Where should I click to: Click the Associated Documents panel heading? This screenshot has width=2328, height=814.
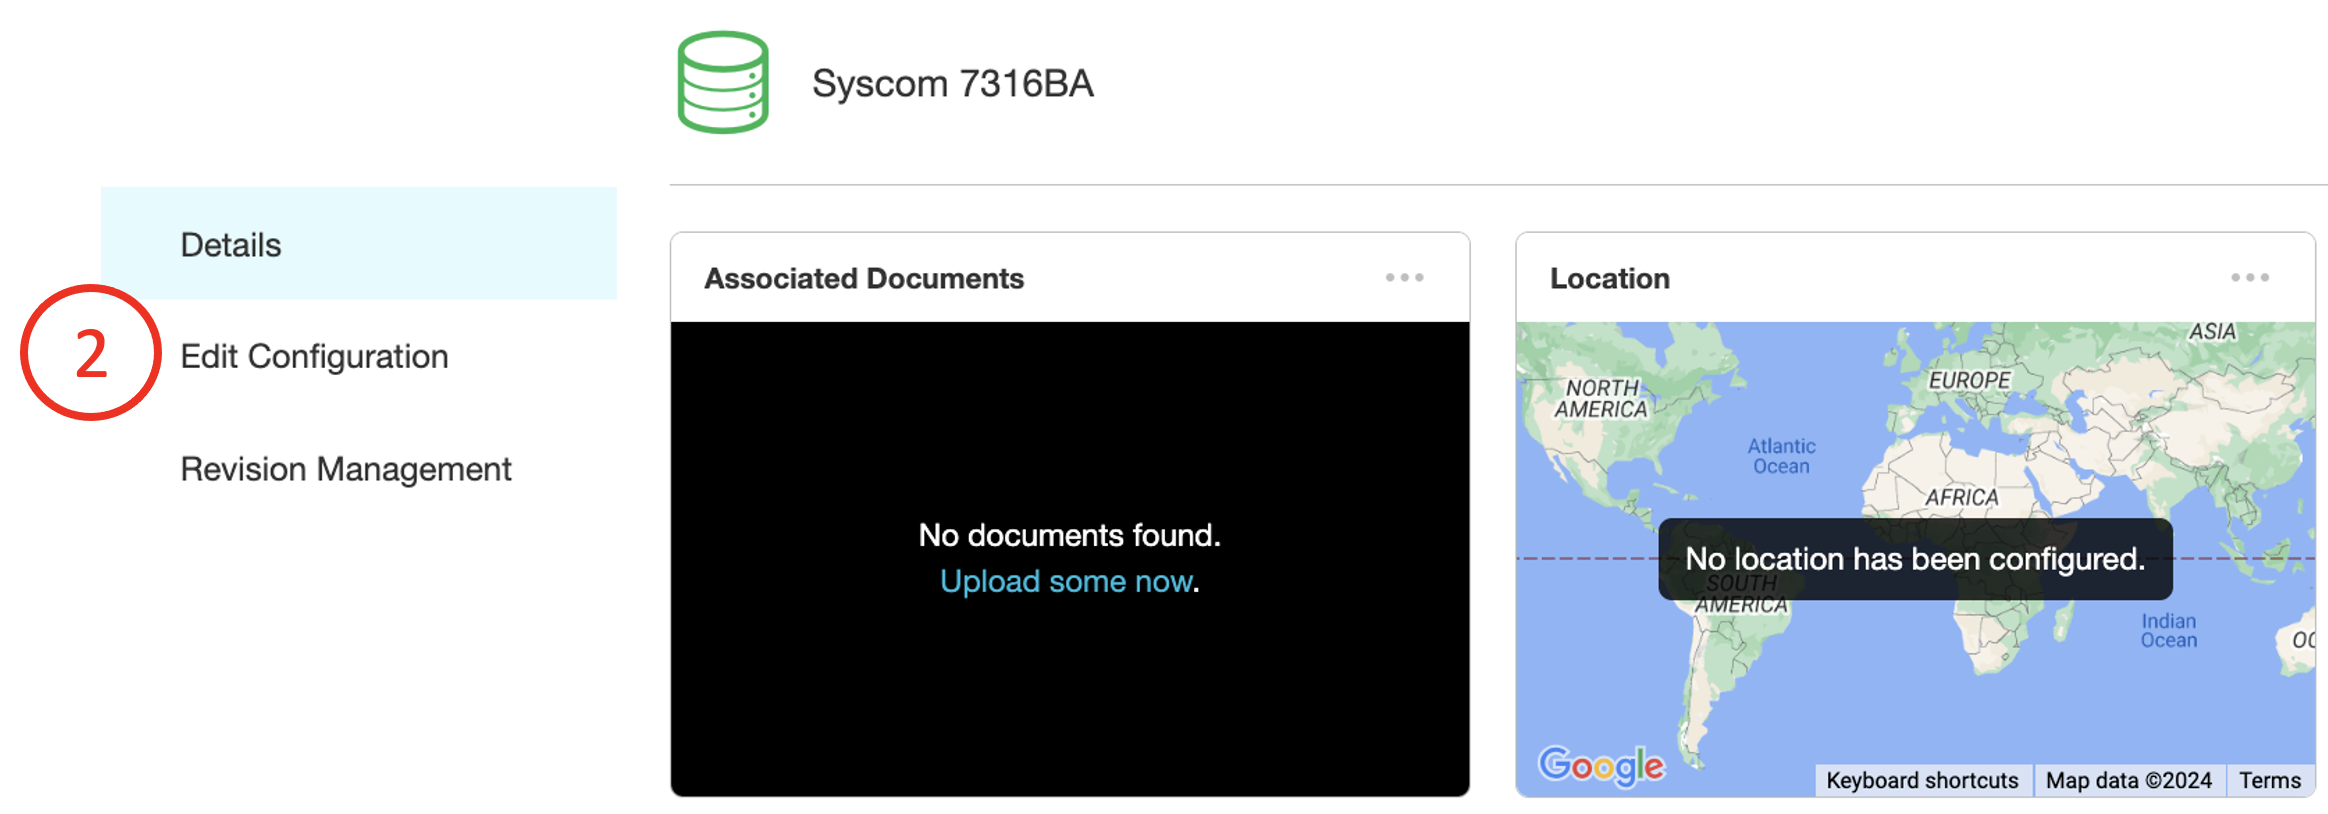click(864, 278)
